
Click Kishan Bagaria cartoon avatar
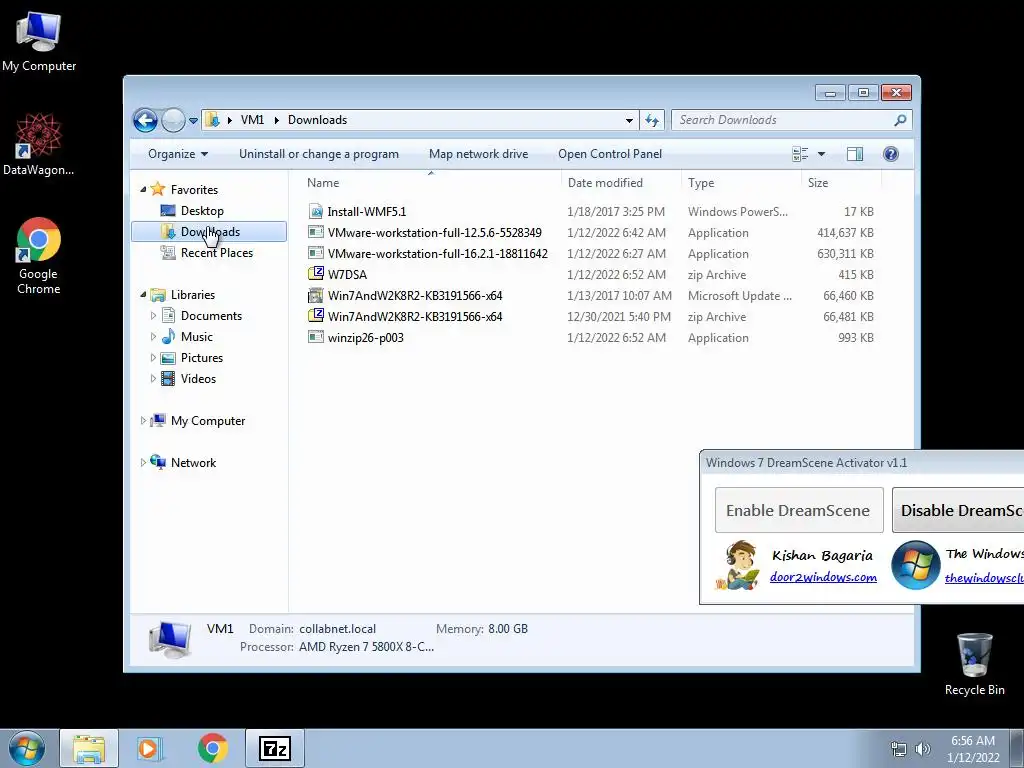[x=739, y=565]
